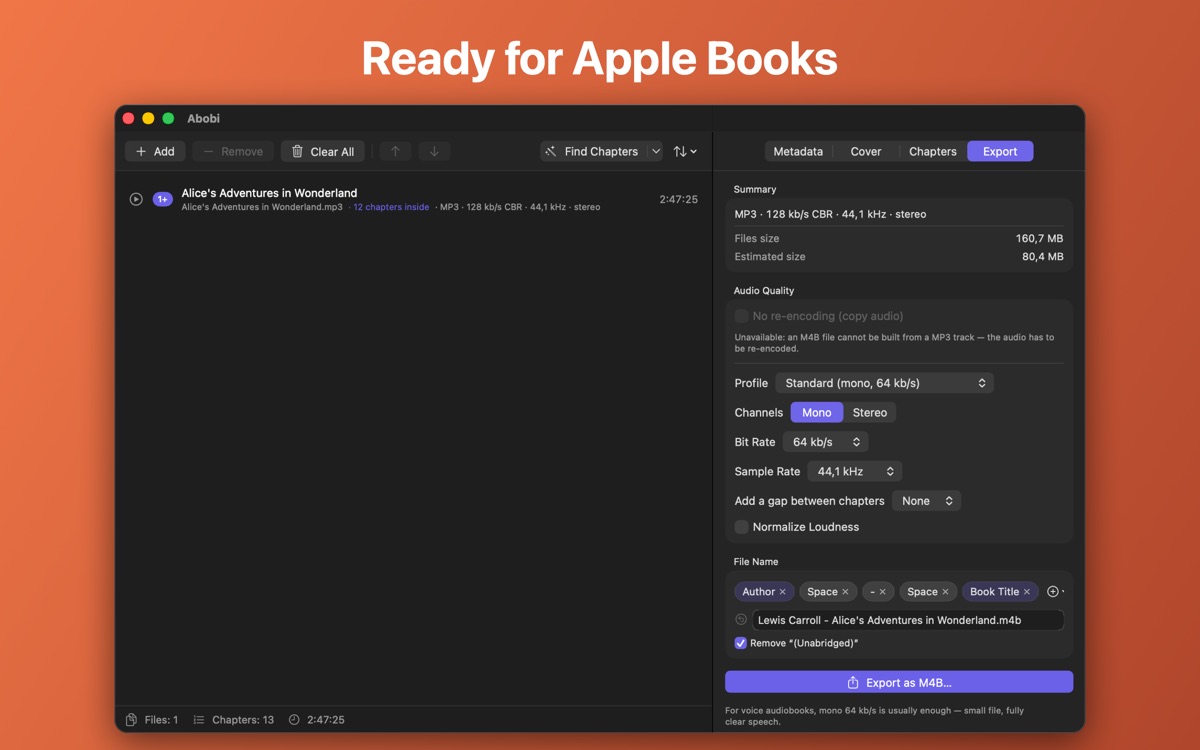Open the gap between chapters None dropdown
The width and height of the screenshot is (1200, 750).
(x=927, y=501)
